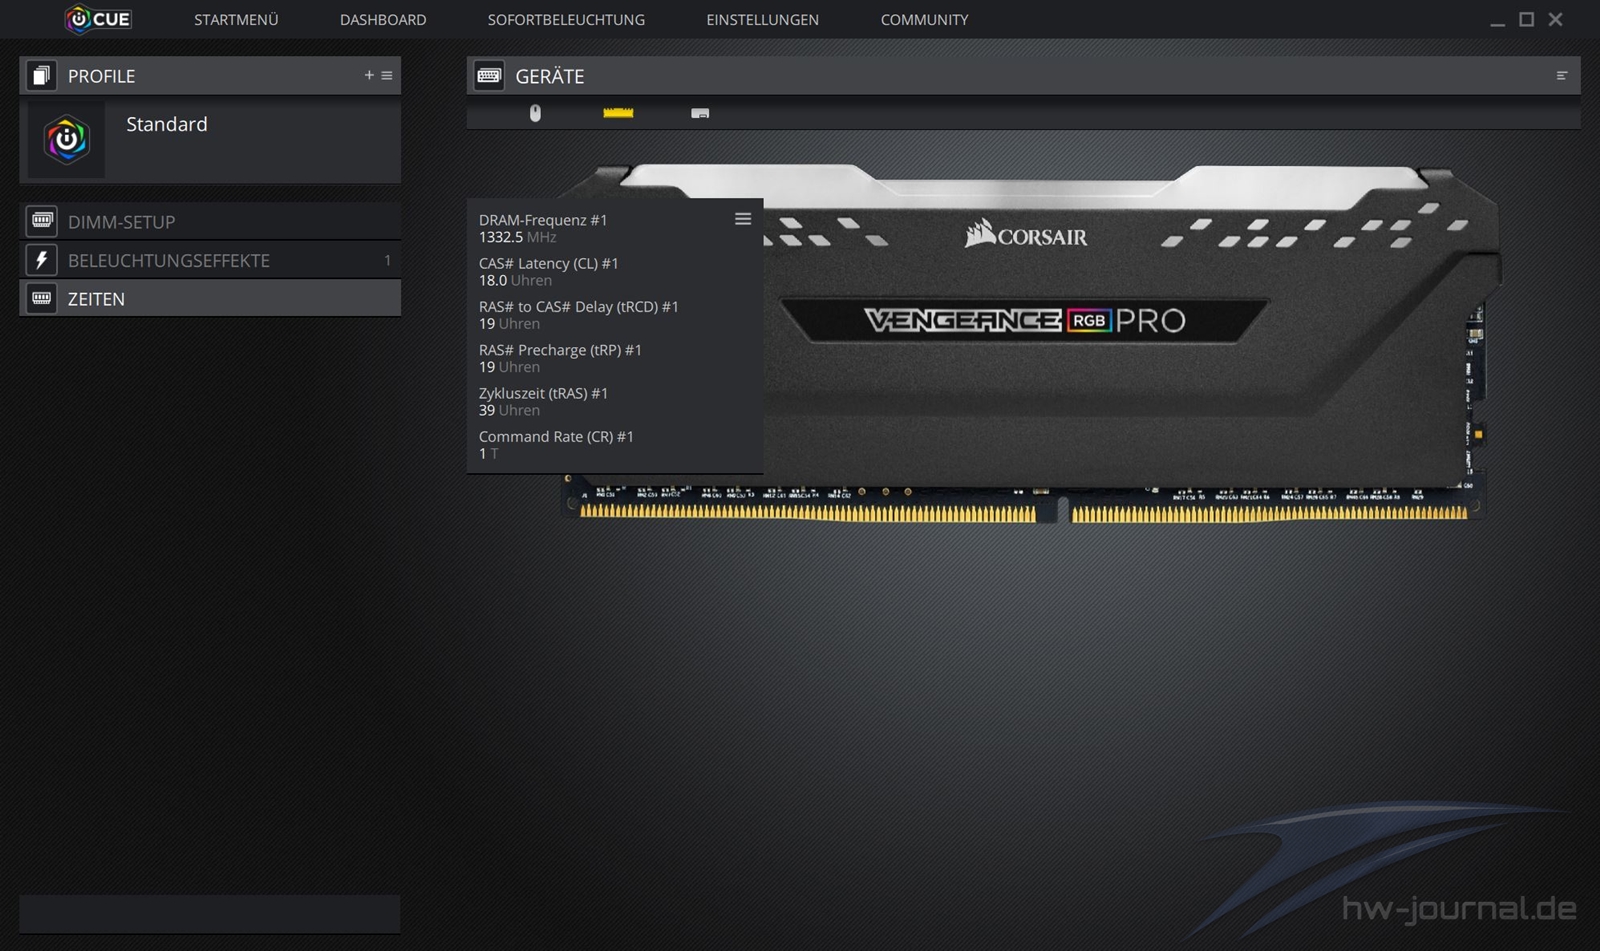
Task: Click Zykluszeit (tRAS) #1 entry
Action: [543, 401]
